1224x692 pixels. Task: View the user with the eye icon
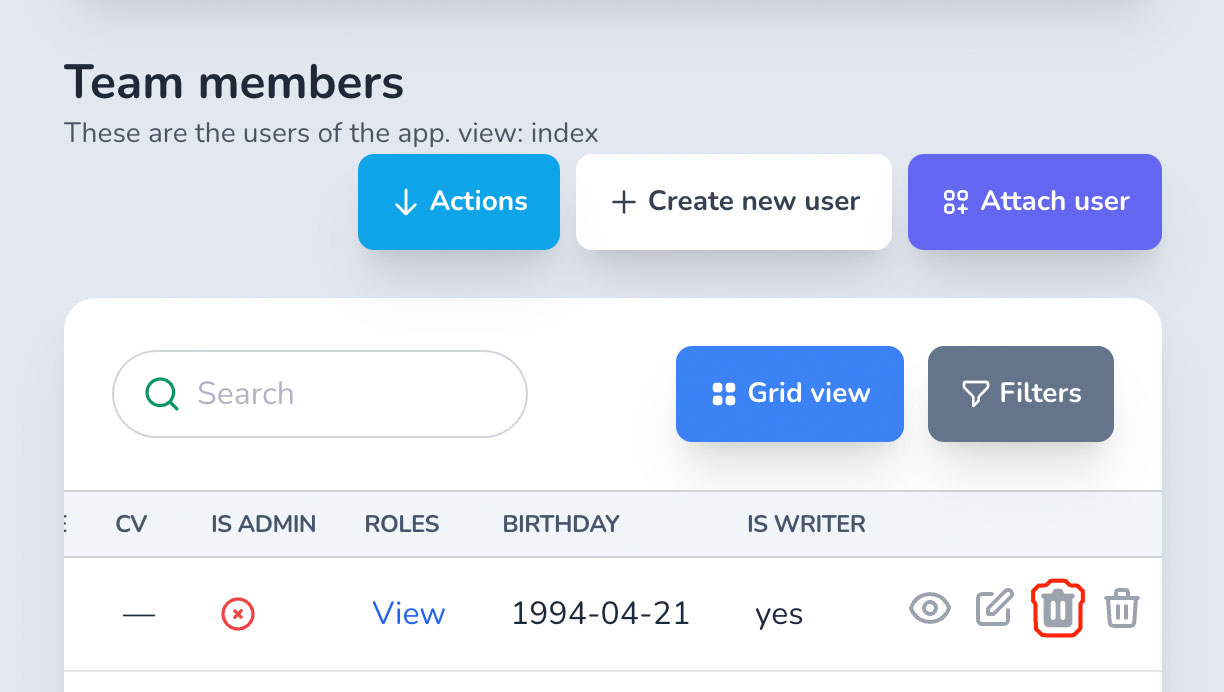pos(930,608)
